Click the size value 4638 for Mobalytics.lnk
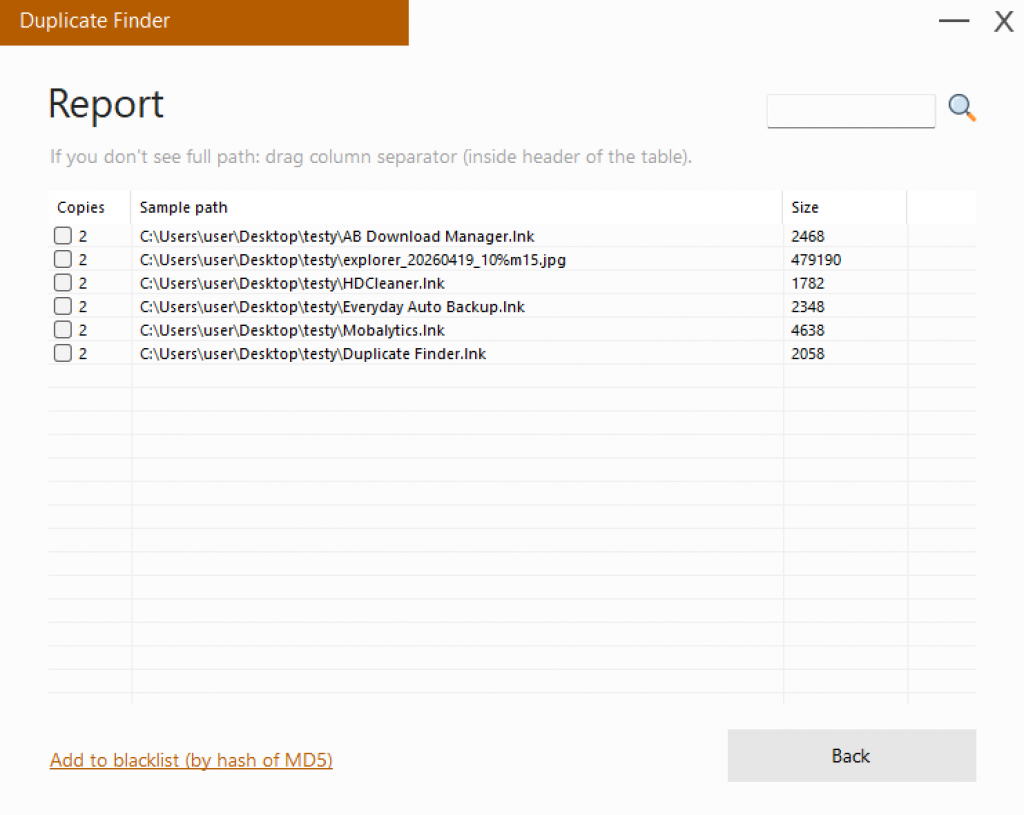 [x=806, y=329]
